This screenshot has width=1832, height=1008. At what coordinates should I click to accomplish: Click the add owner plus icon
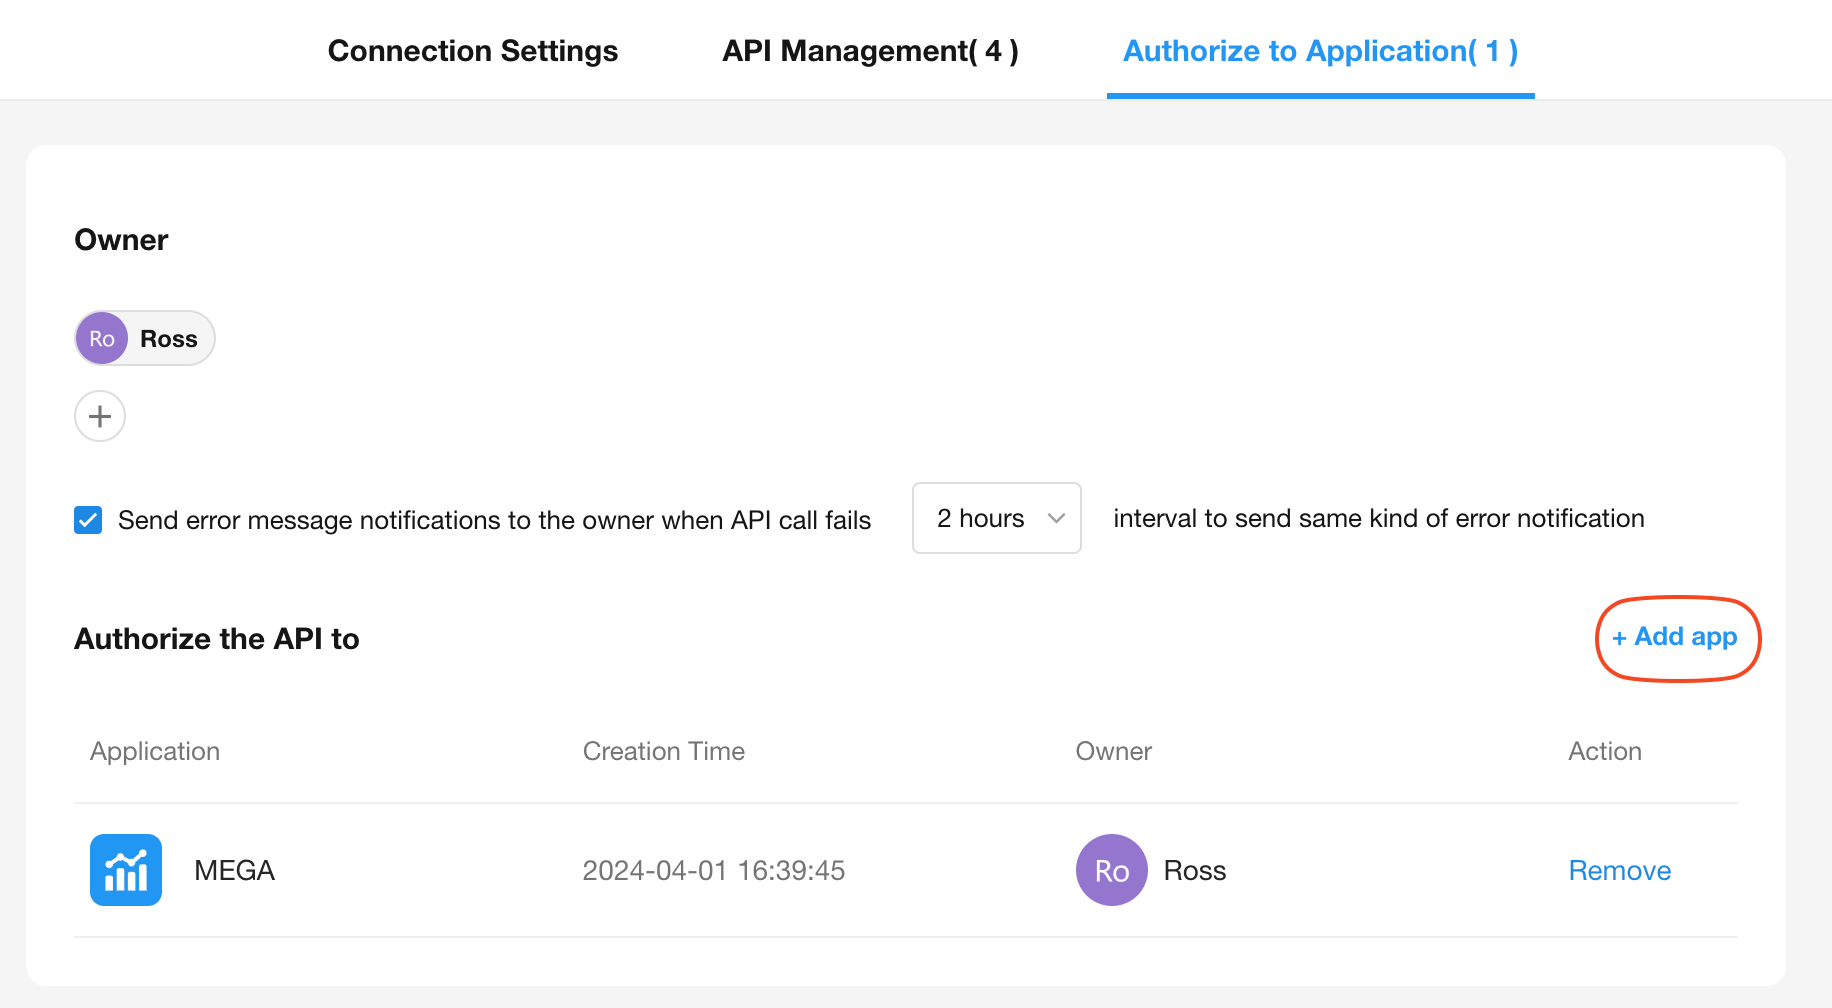(100, 416)
